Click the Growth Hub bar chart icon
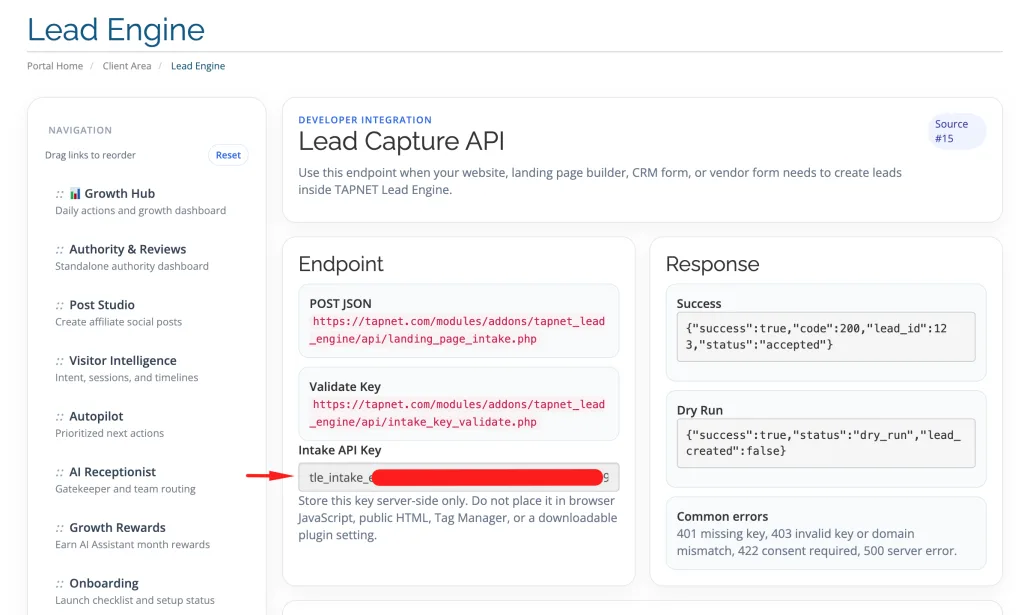 pos(75,193)
